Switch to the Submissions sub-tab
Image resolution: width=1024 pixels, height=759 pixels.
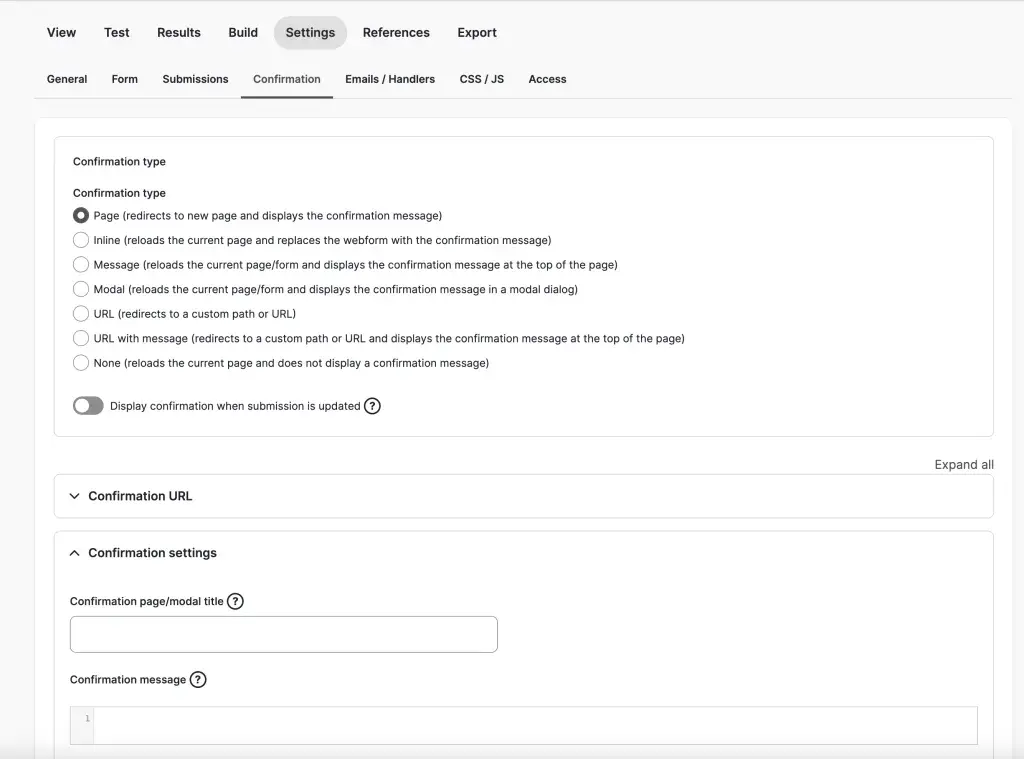pyautogui.click(x=195, y=79)
